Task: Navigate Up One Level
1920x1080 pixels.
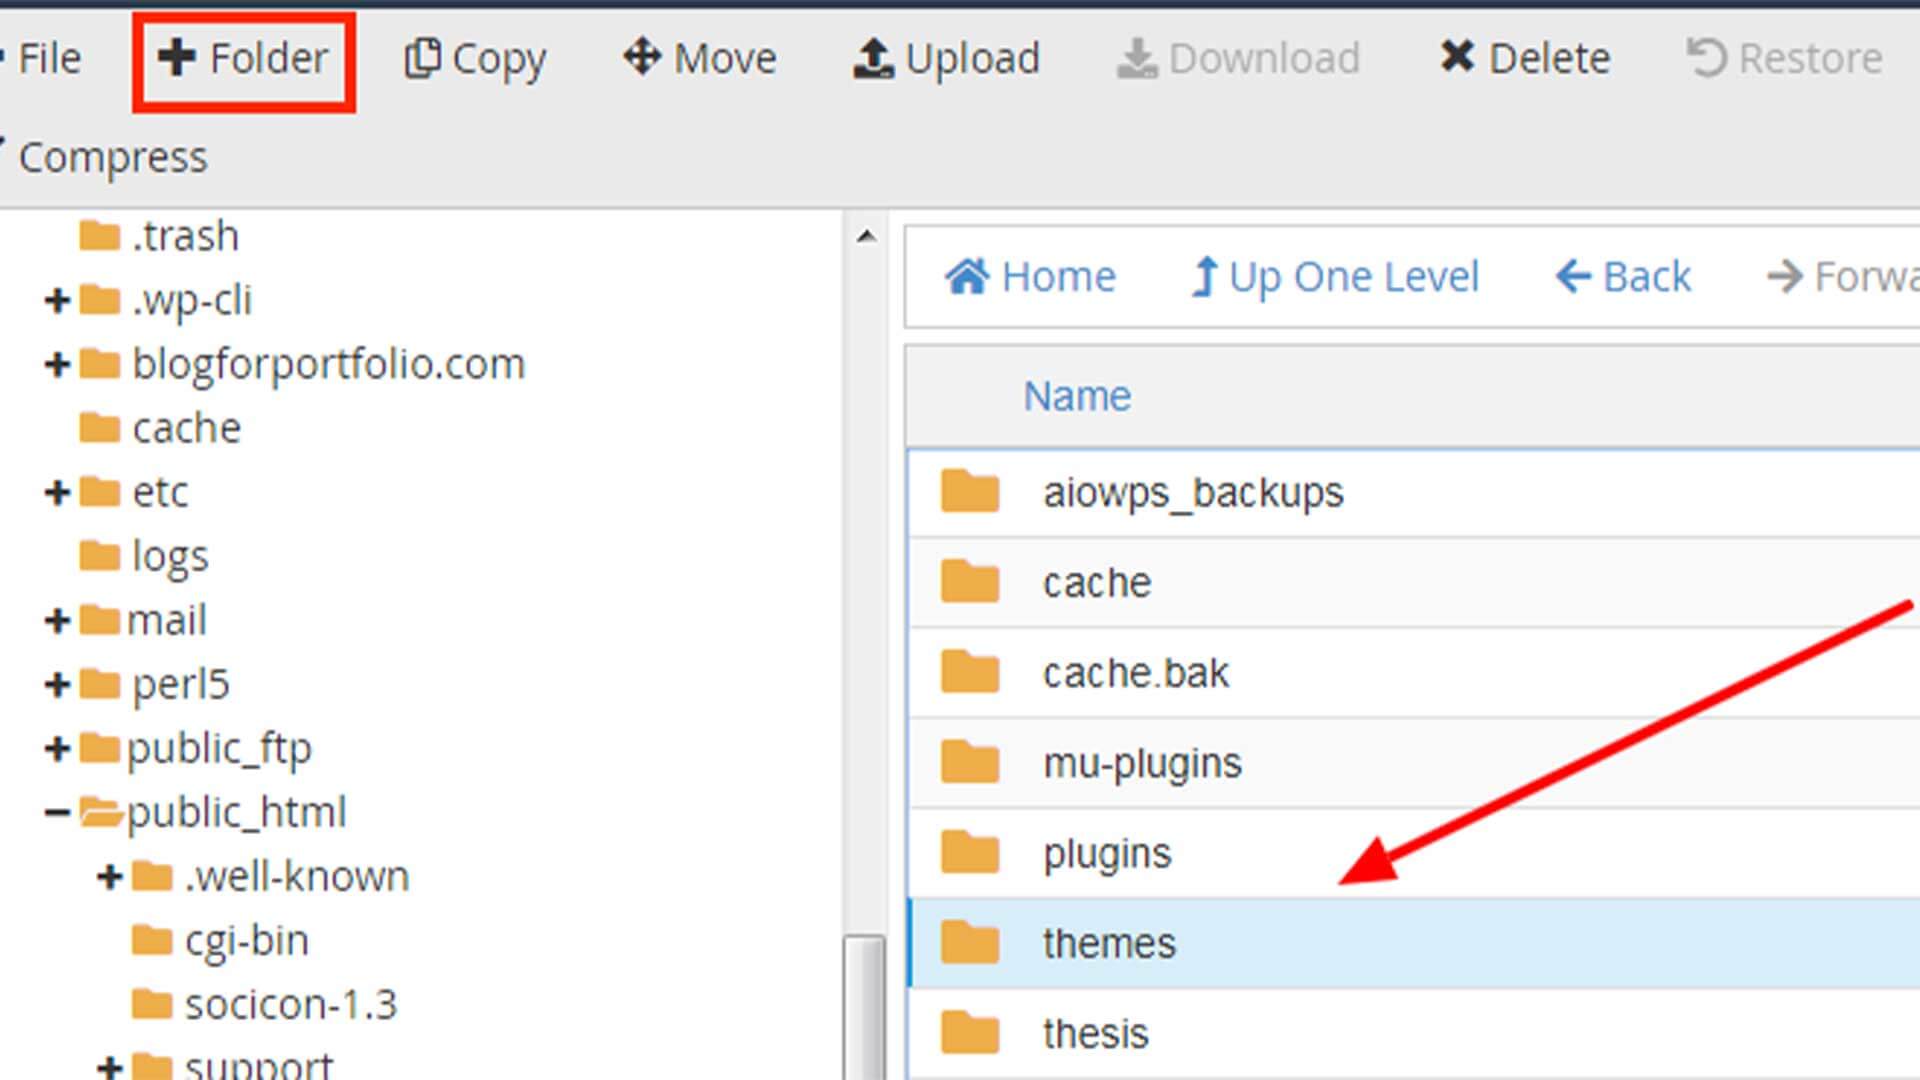Action: point(1335,277)
